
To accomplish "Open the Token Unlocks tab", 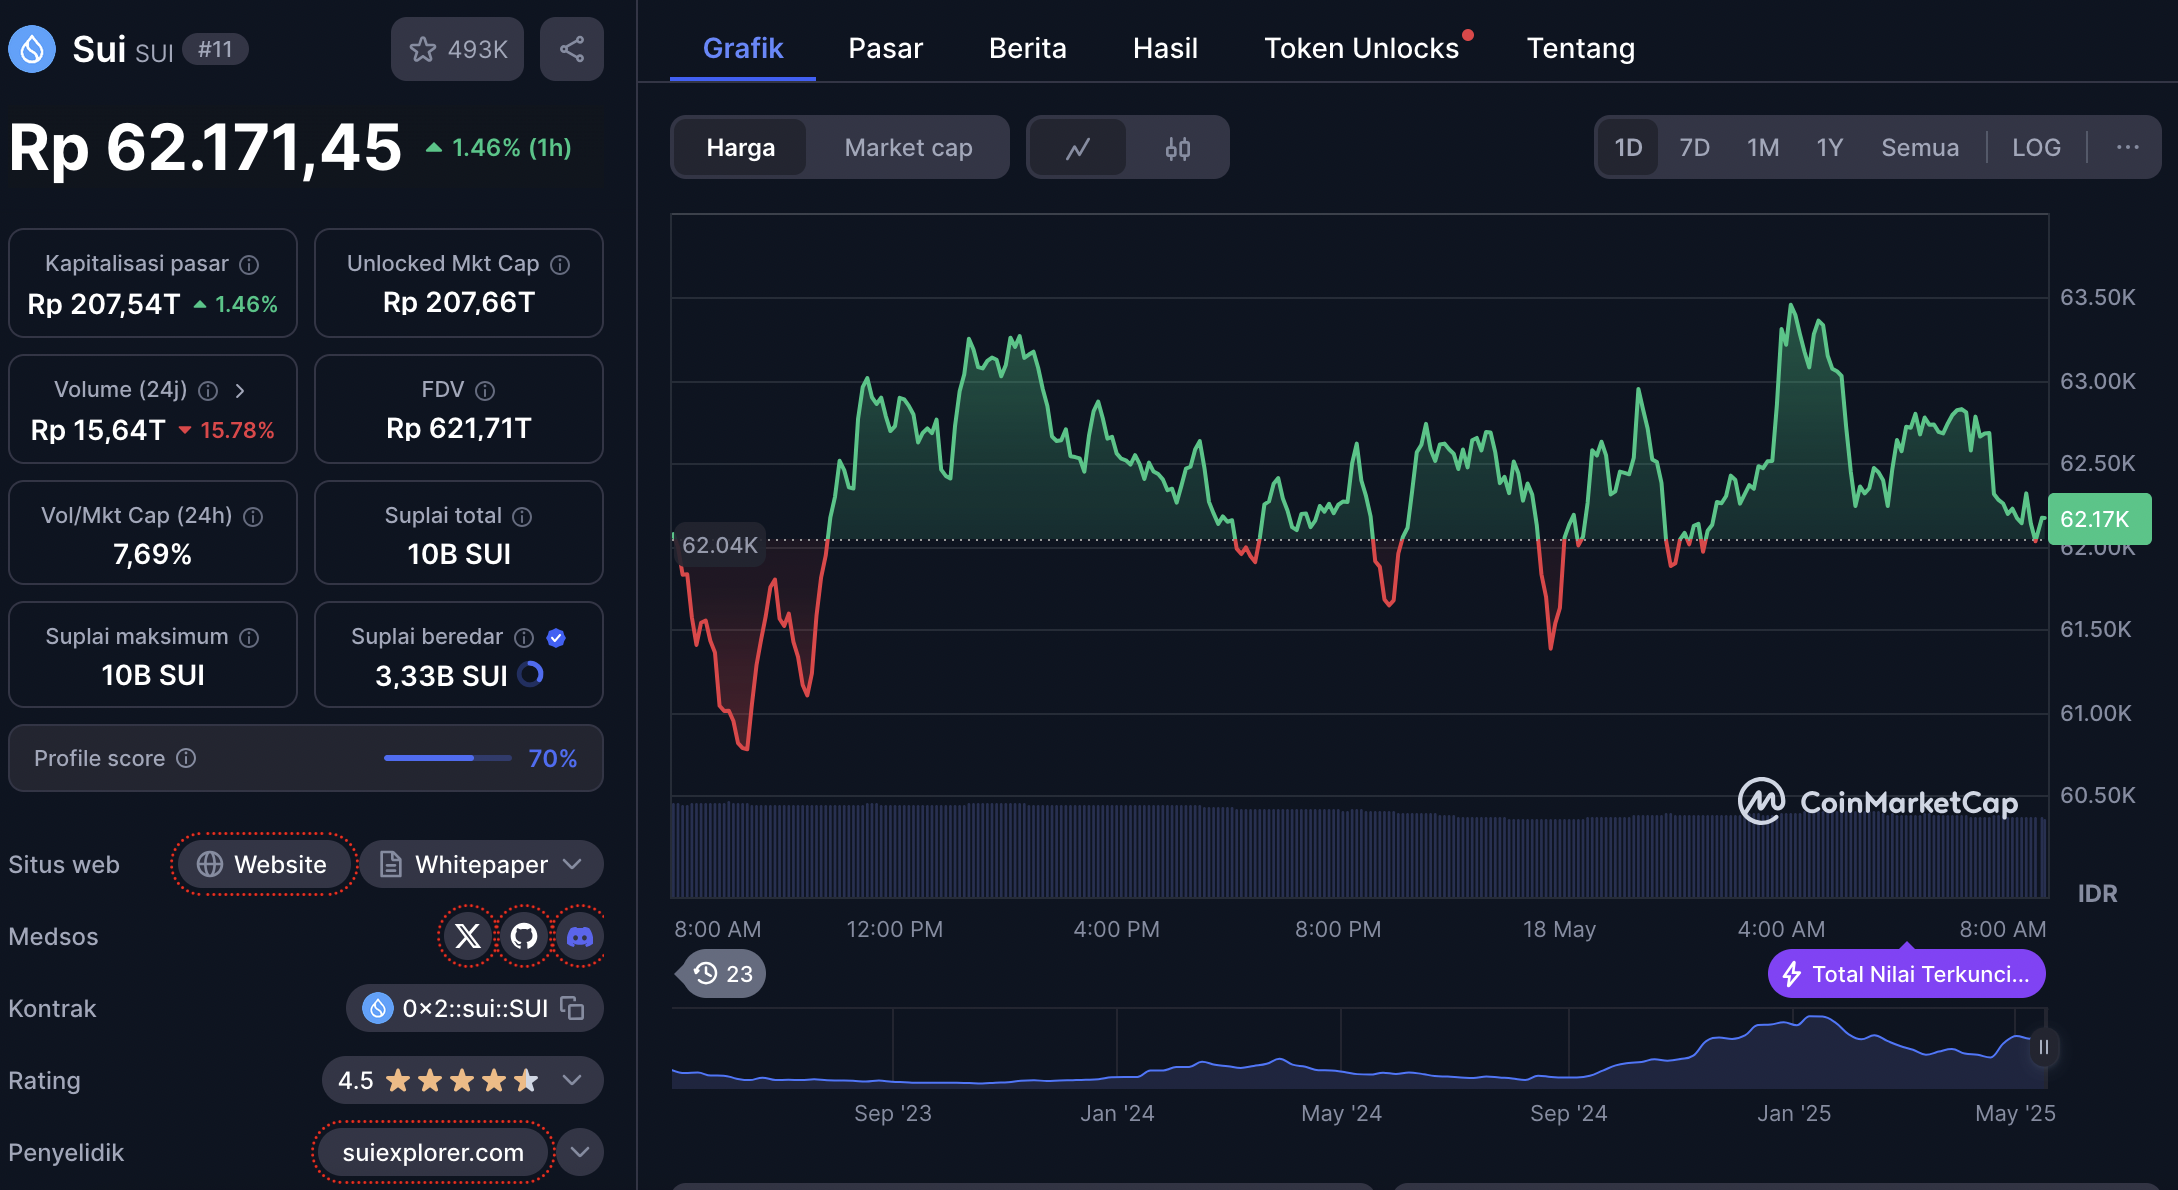I will point(1361,48).
